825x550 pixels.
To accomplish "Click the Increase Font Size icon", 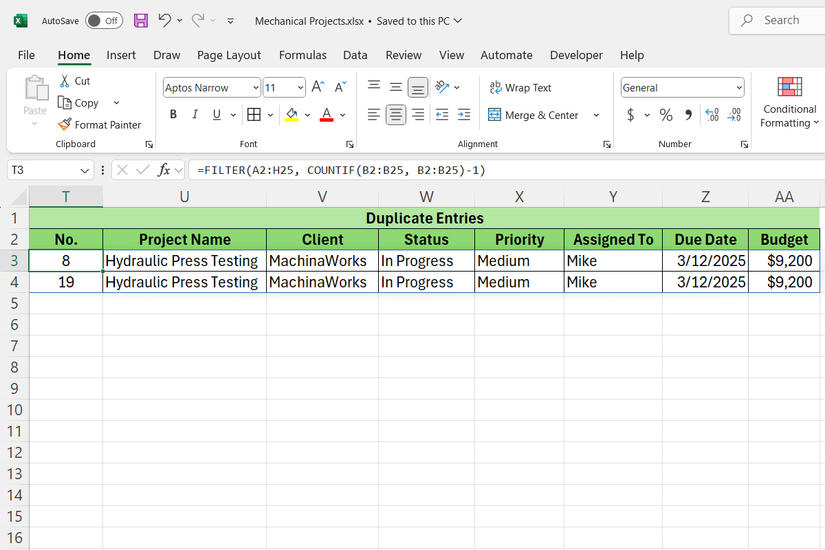I will (x=318, y=88).
